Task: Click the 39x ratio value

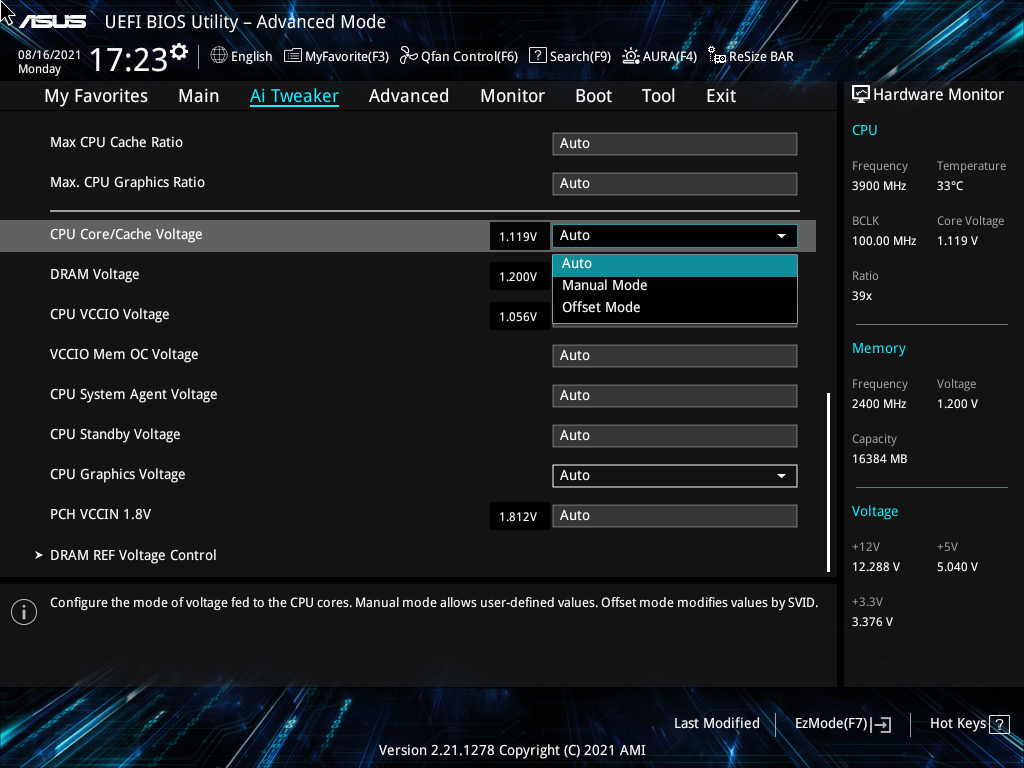Action: [862, 296]
